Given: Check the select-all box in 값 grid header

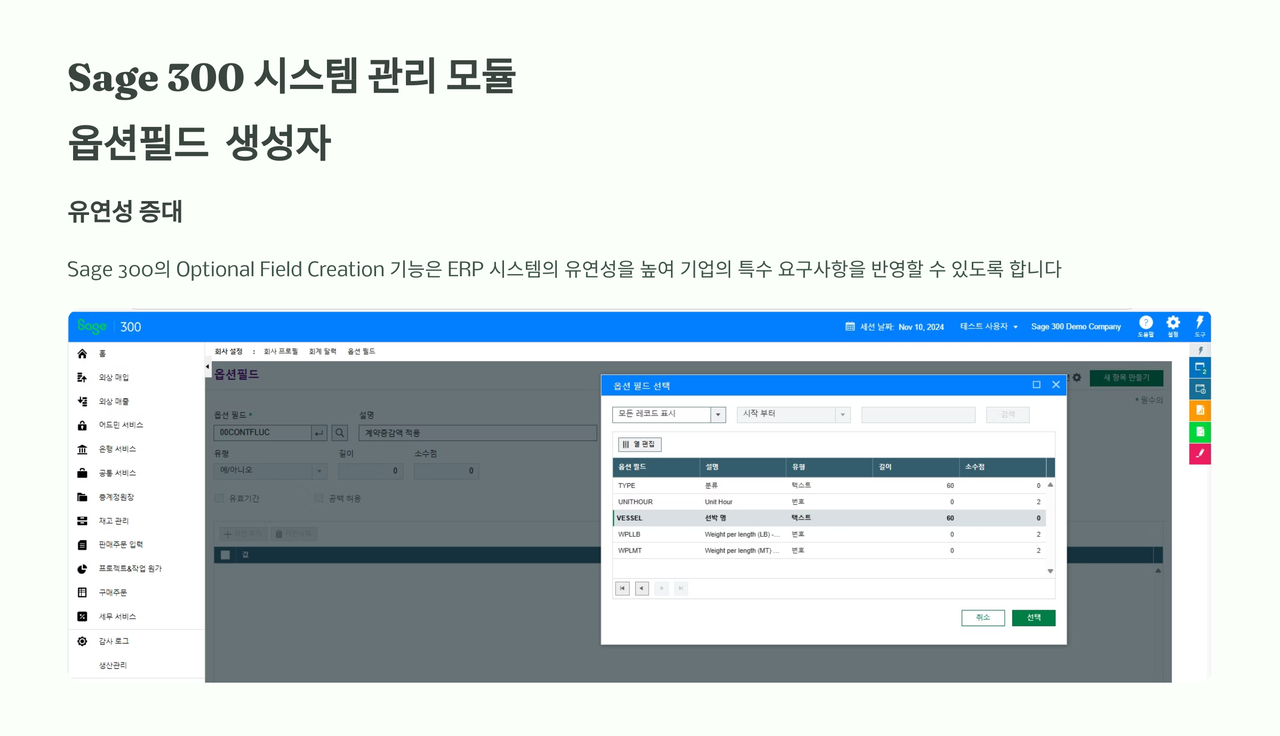Looking at the screenshot, I should pyautogui.click(x=225, y=554).
